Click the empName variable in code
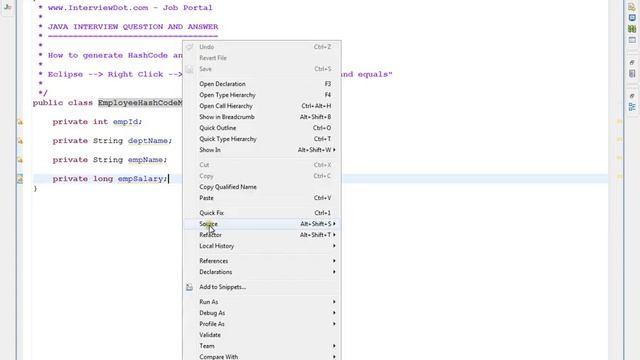The width and height of the screenshot is (640, 360). click(145, 160)
